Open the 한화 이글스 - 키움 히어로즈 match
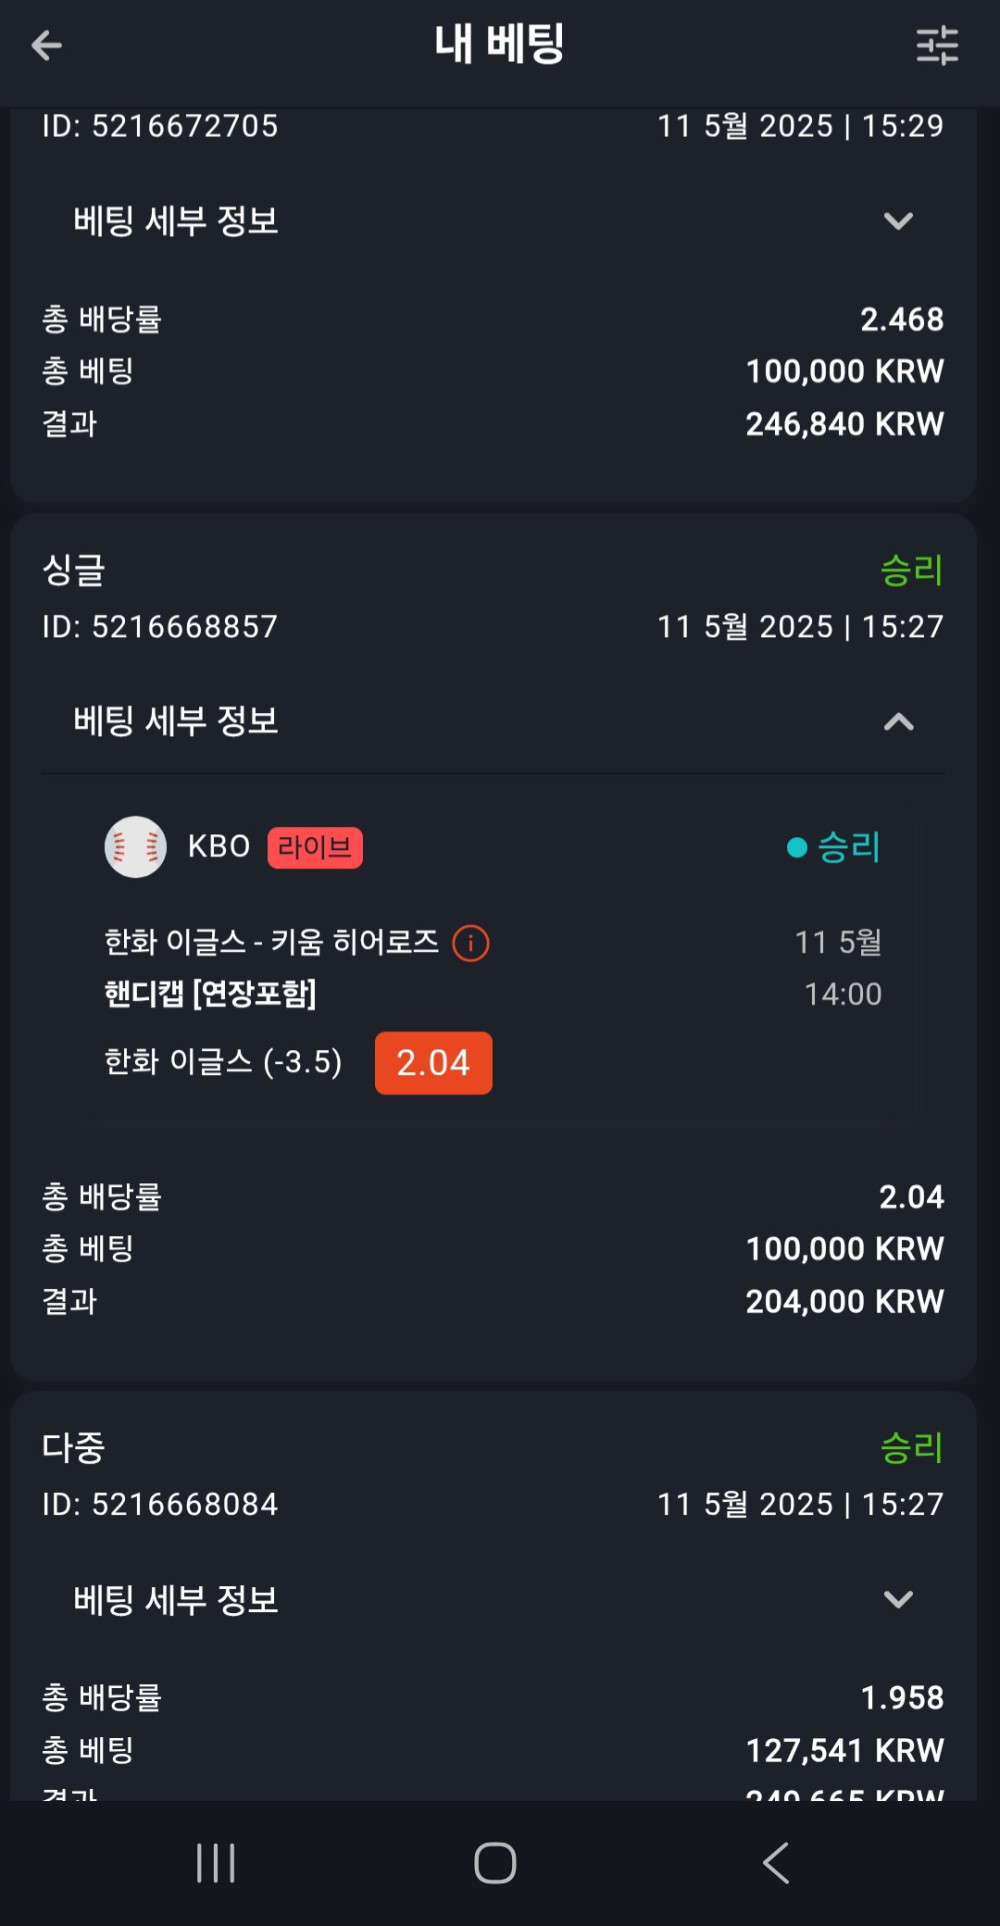 271,942
